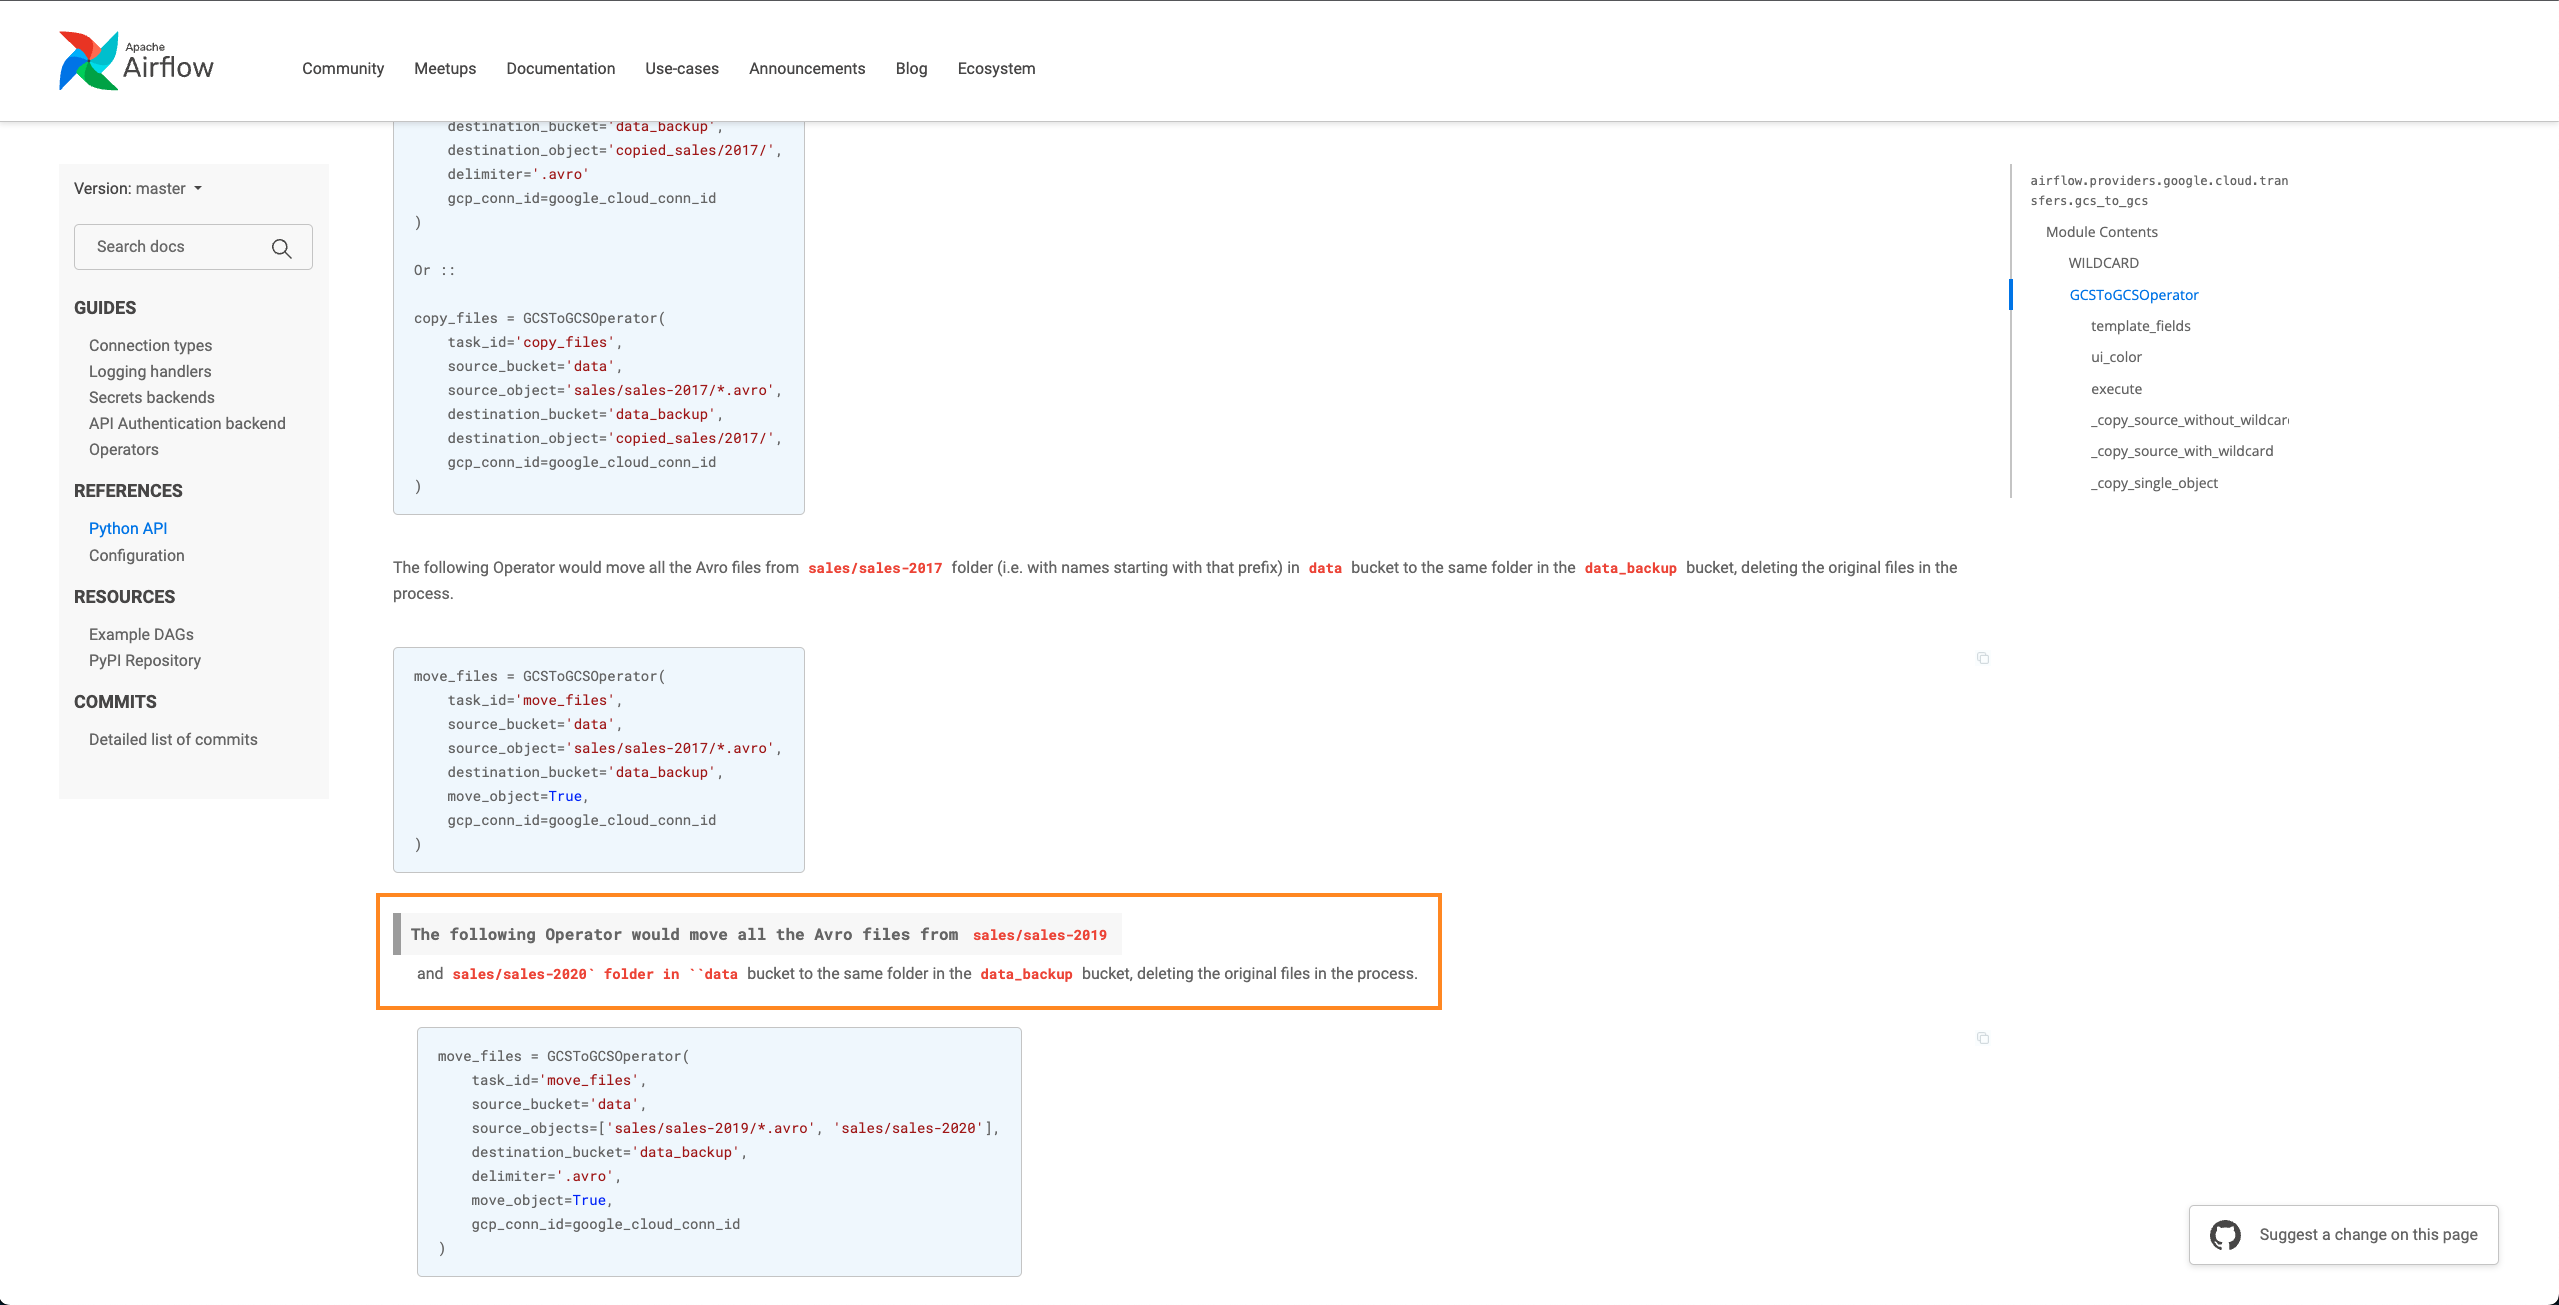Click the GitHub icon in suggestion box

pyautogui.click(x=2225, y=1235)
